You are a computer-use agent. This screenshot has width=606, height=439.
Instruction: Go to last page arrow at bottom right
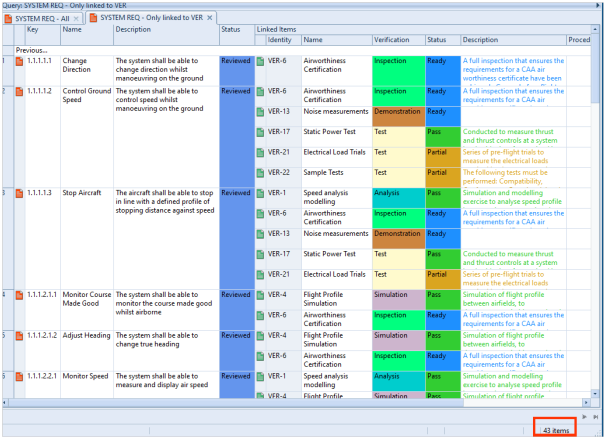pos(596,417)
